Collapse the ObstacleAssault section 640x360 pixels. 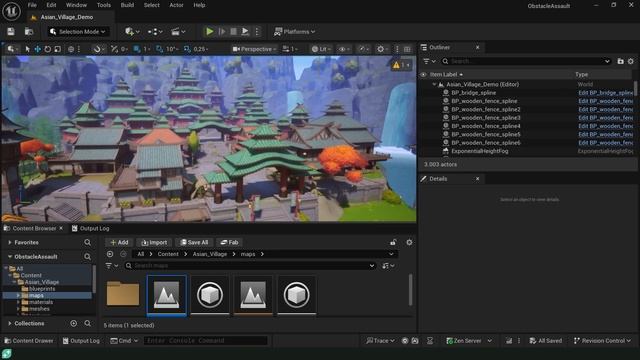click(10, 257)
